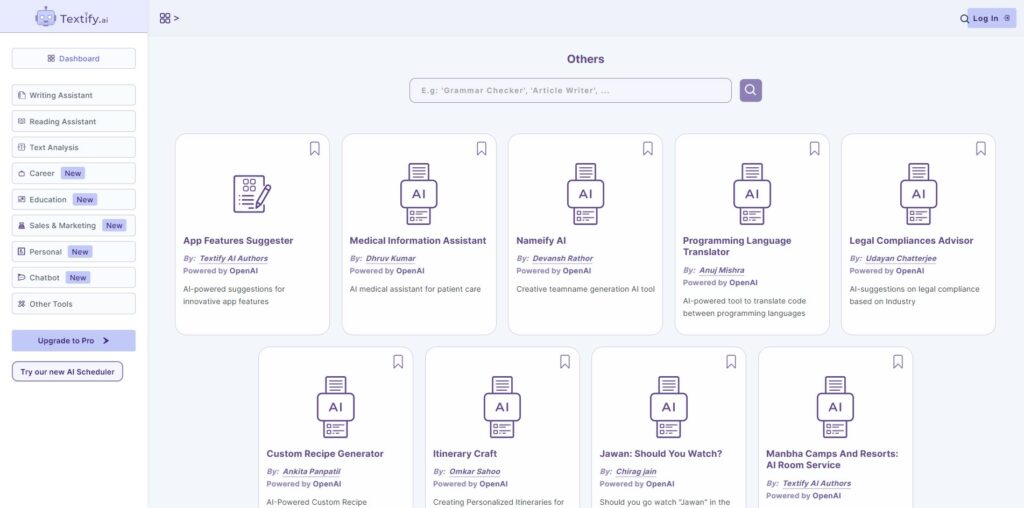Open author link Omkar Sahoo
The height and width of the screenshot is (508, 1024).
pos(475,471)
